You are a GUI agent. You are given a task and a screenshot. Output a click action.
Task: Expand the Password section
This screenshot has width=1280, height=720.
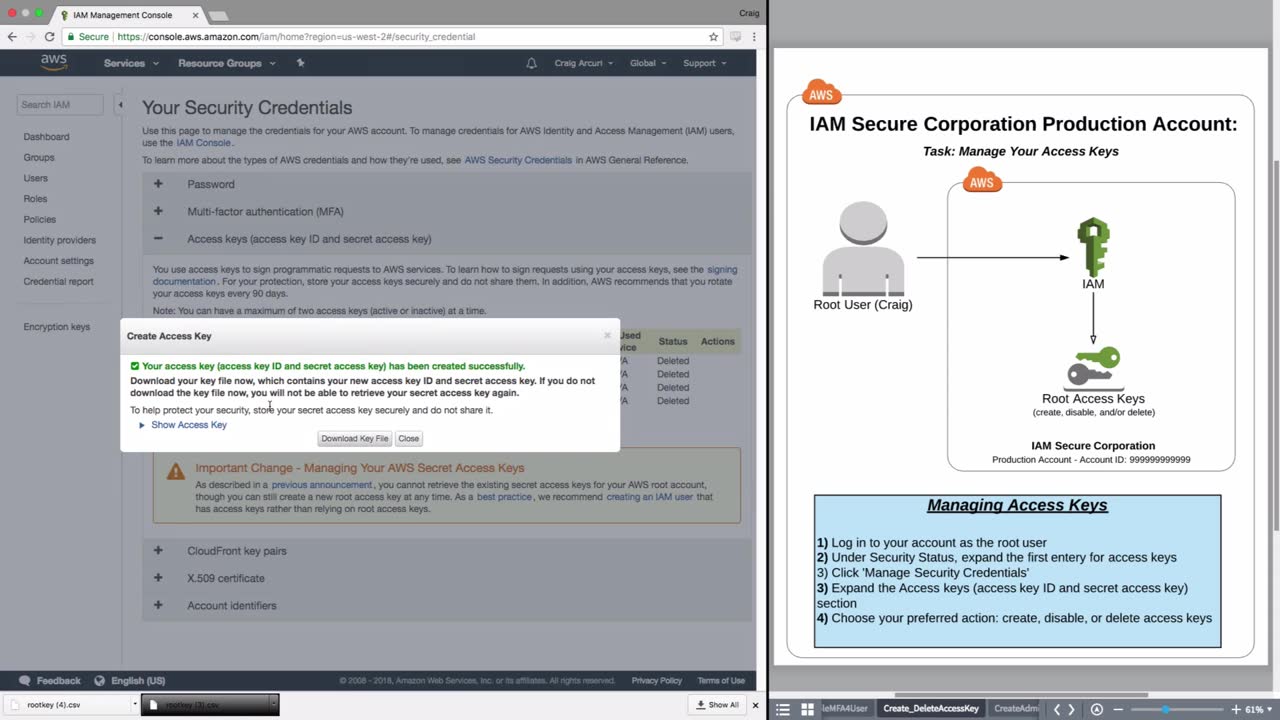click(x=158, y=184)
